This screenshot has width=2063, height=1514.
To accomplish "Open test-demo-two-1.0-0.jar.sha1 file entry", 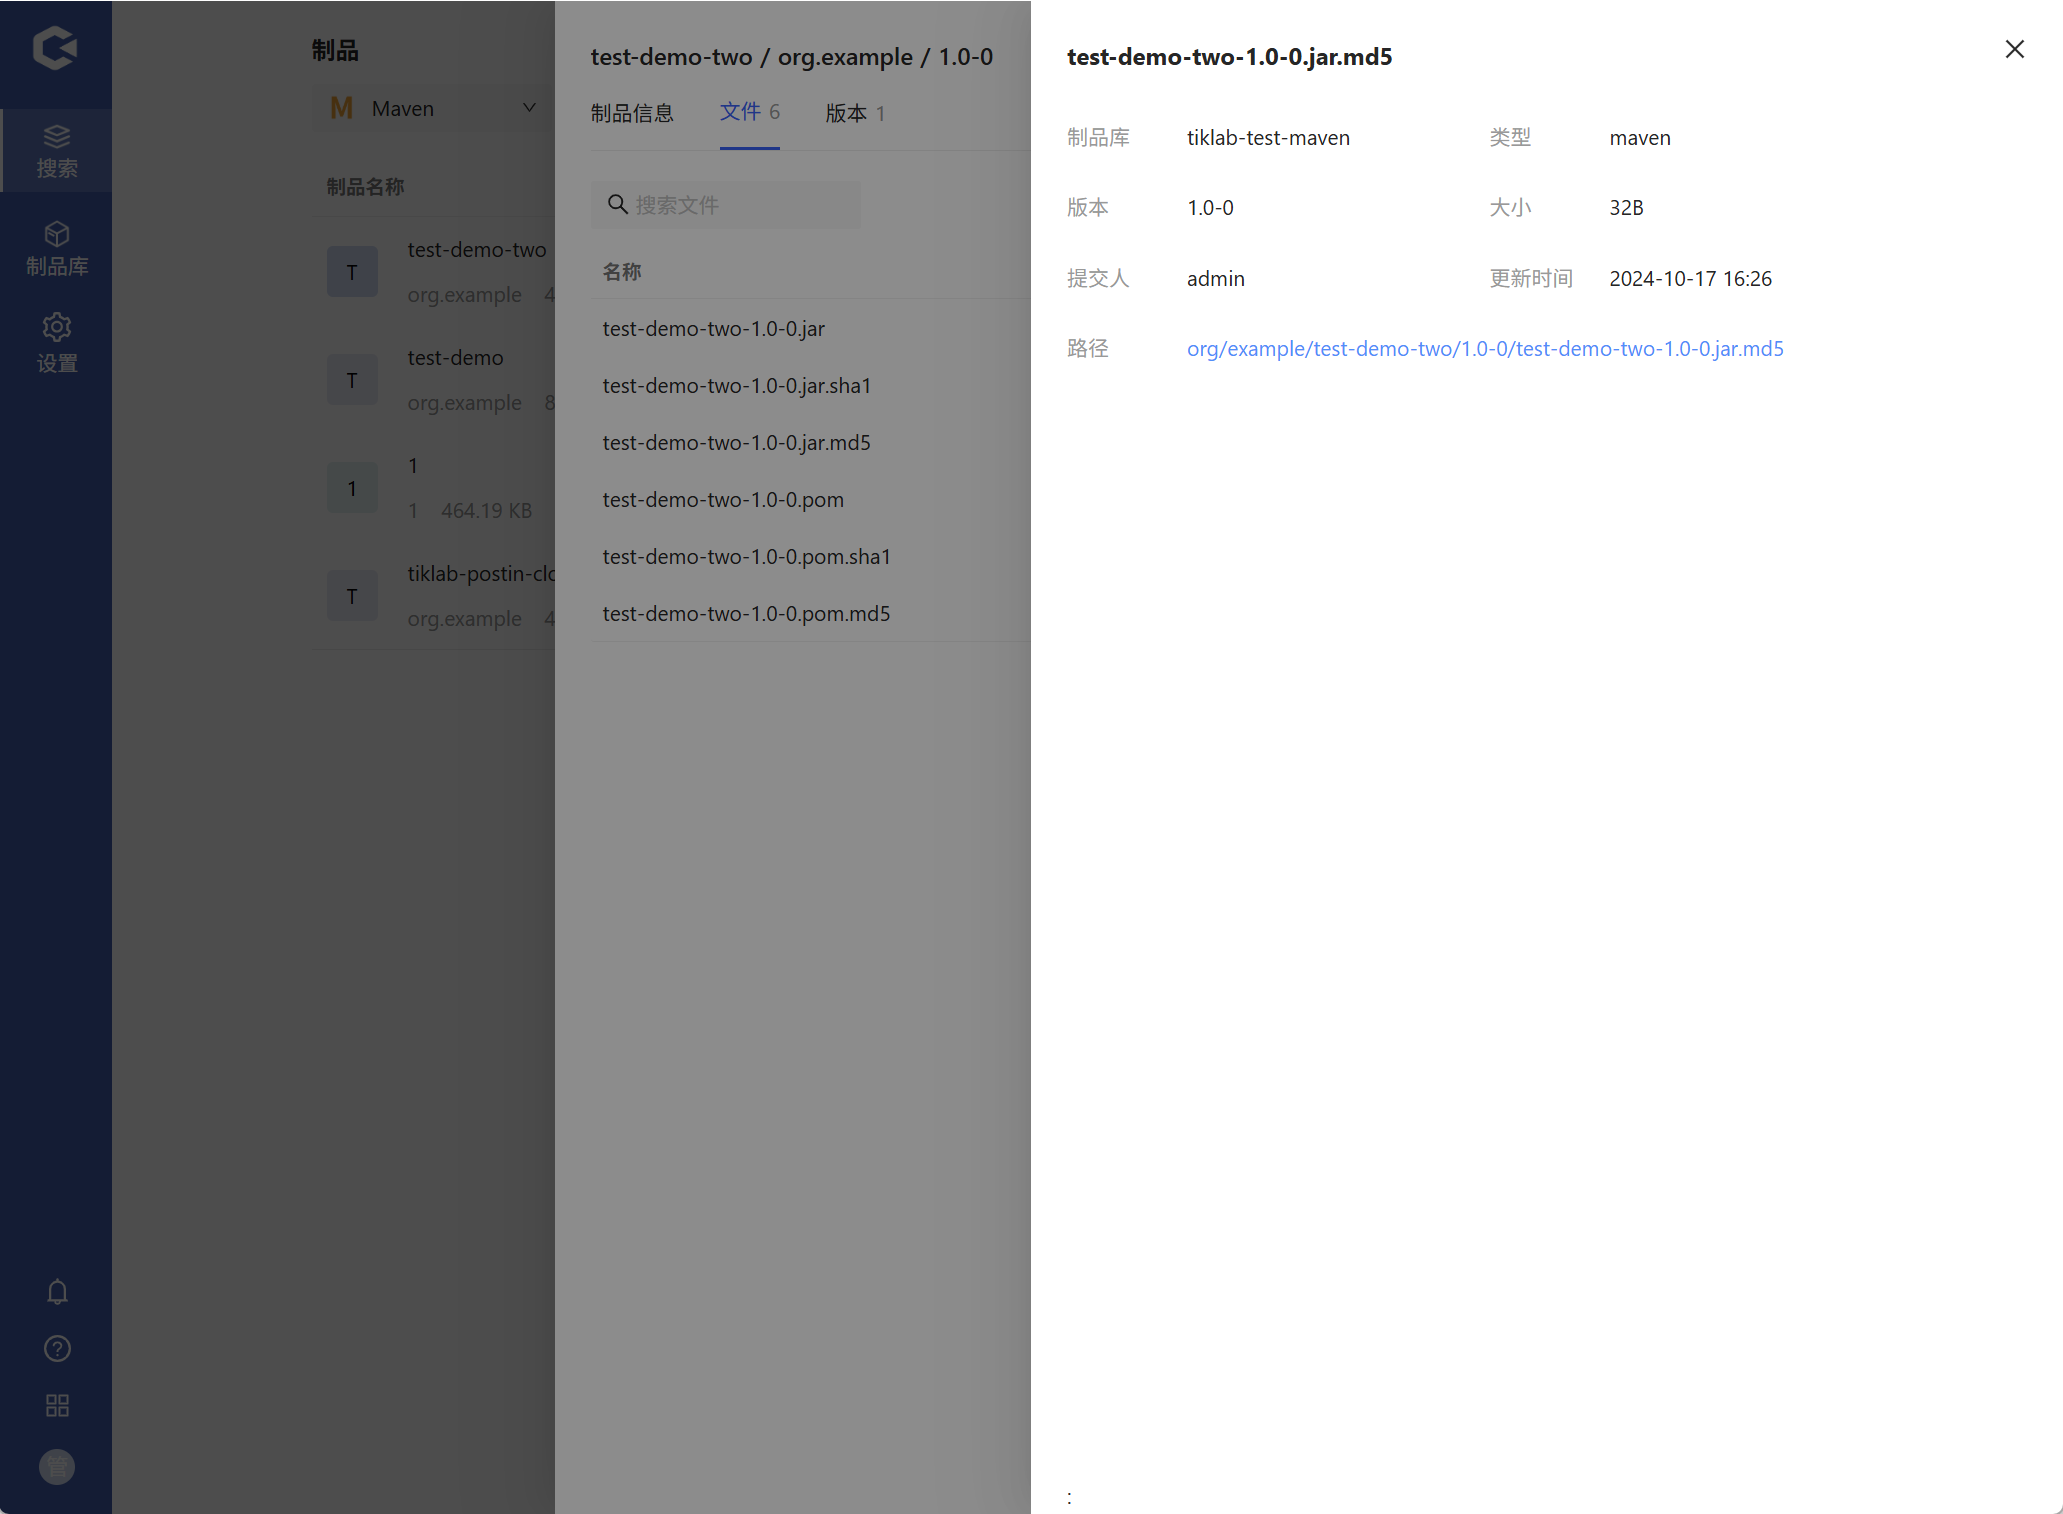I will point(736,386).
